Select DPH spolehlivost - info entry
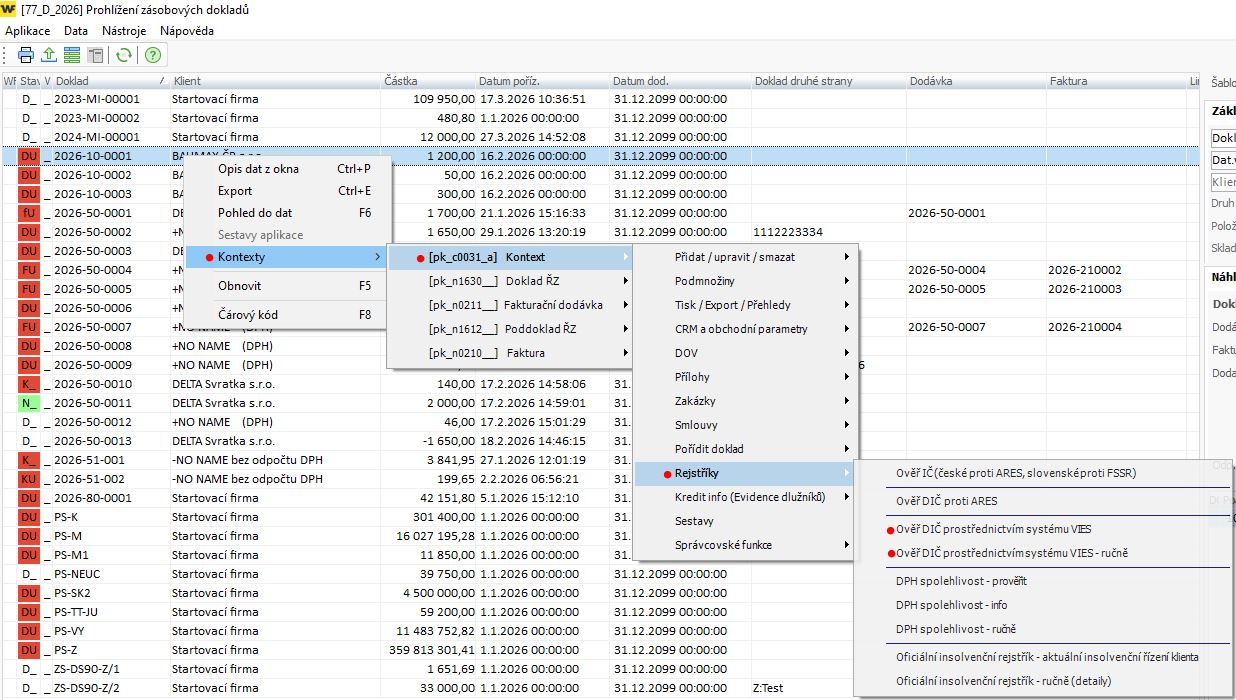 click(951, 605)
